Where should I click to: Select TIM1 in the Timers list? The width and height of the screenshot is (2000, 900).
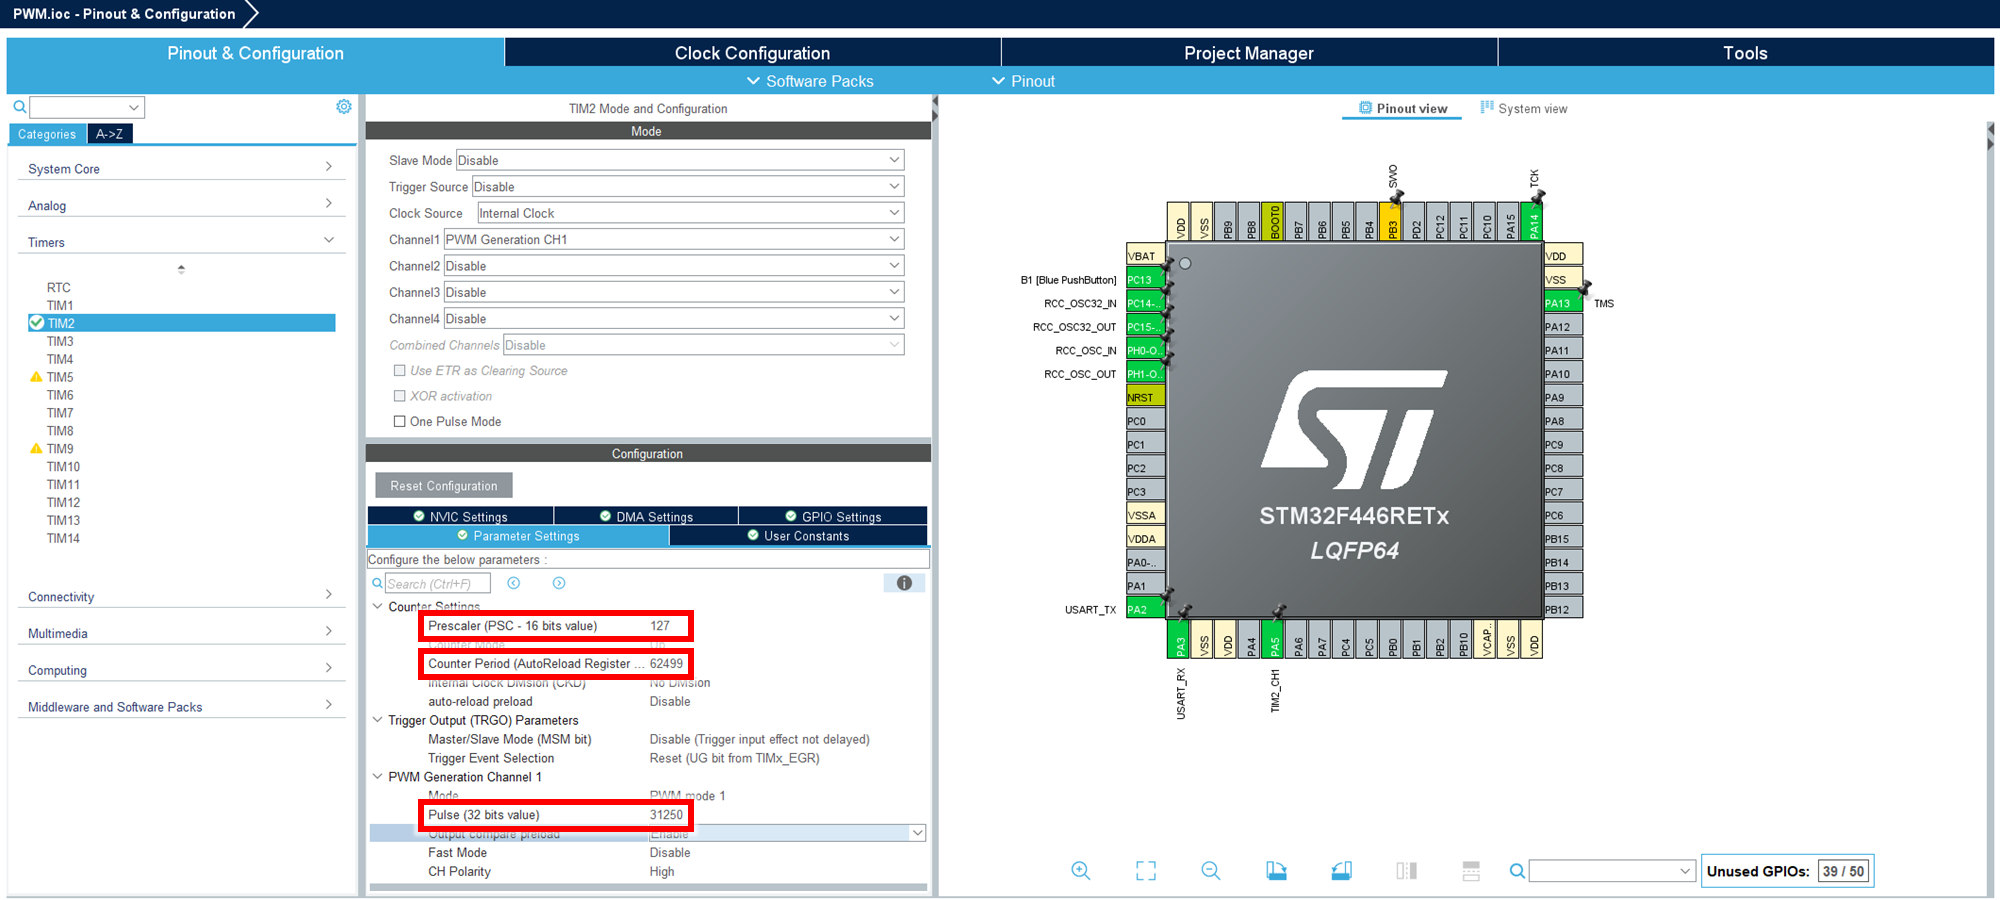click(x=60, y=305)
